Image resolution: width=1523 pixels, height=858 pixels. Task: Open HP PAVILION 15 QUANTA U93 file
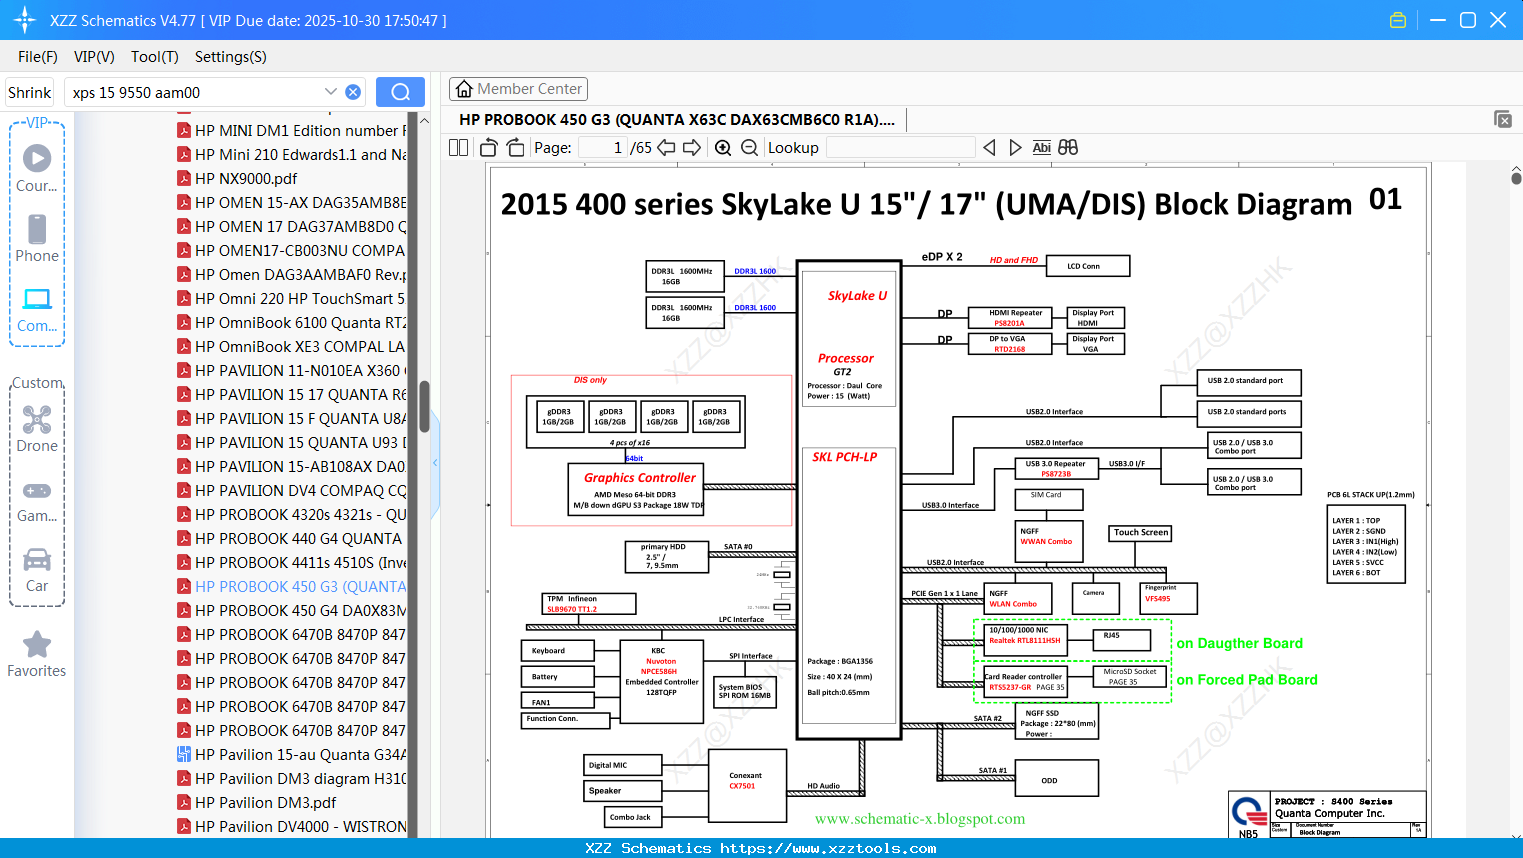(292, 442)
